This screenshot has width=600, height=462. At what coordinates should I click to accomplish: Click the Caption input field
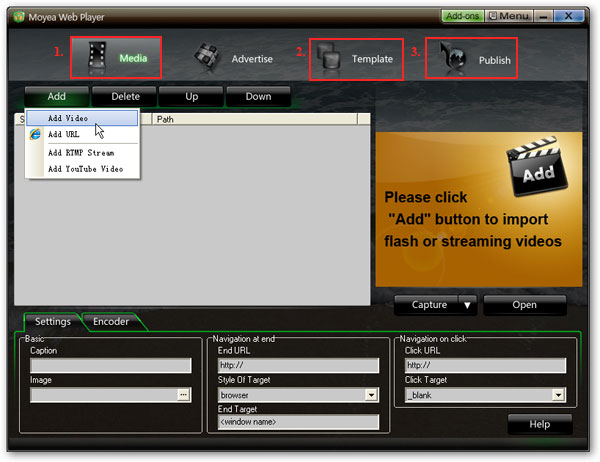point(111,366)
